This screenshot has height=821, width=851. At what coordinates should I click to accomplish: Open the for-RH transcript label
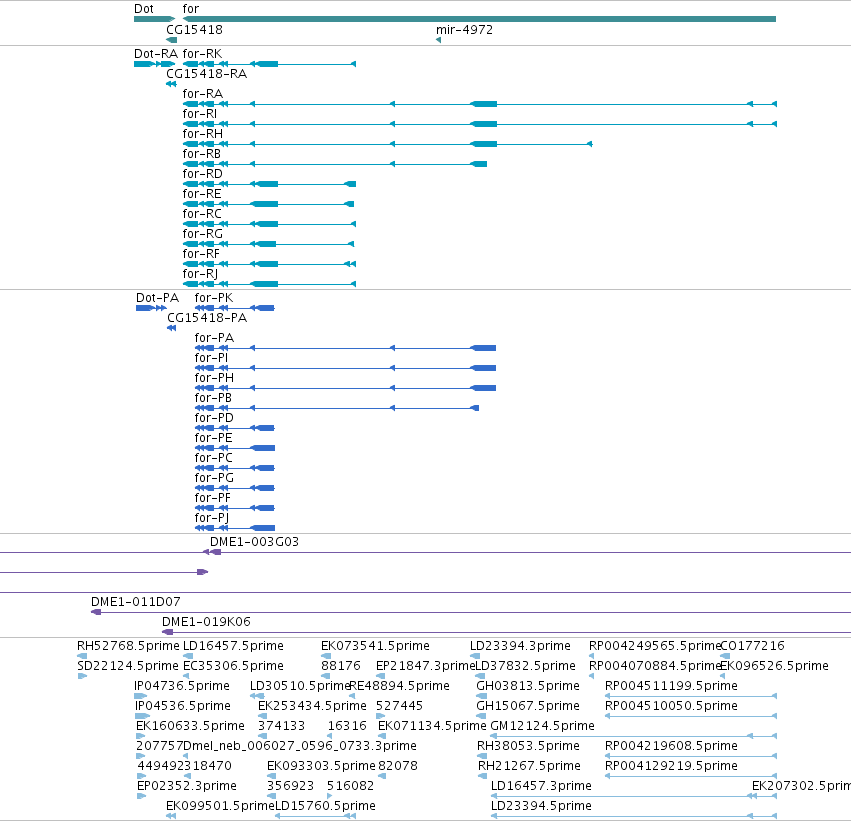[202, 133]
